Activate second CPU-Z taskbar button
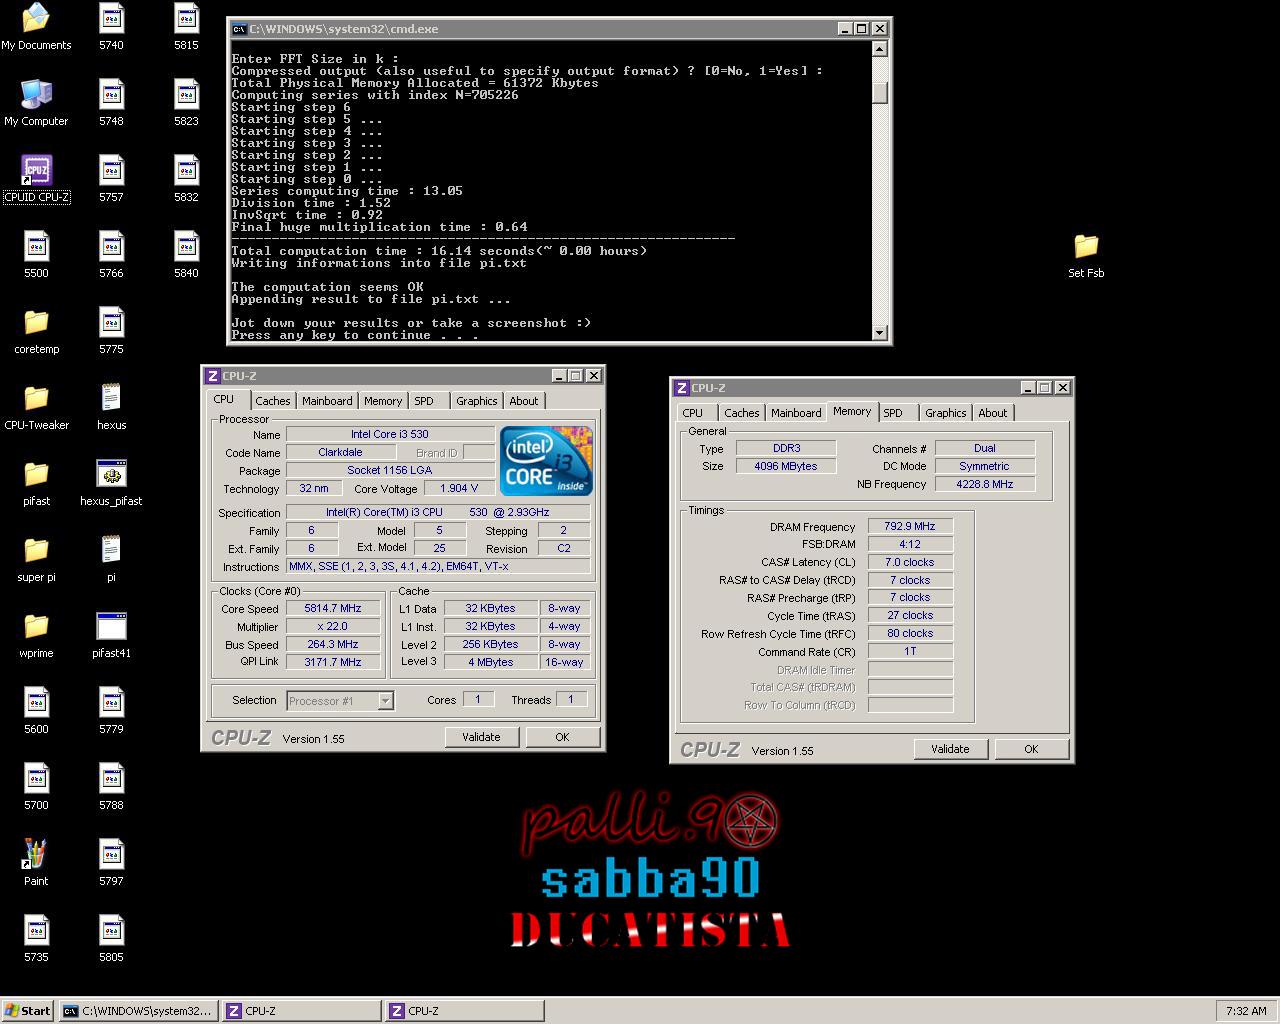This screenshot has width=1280, height=1024. (x=465, y=1011)
